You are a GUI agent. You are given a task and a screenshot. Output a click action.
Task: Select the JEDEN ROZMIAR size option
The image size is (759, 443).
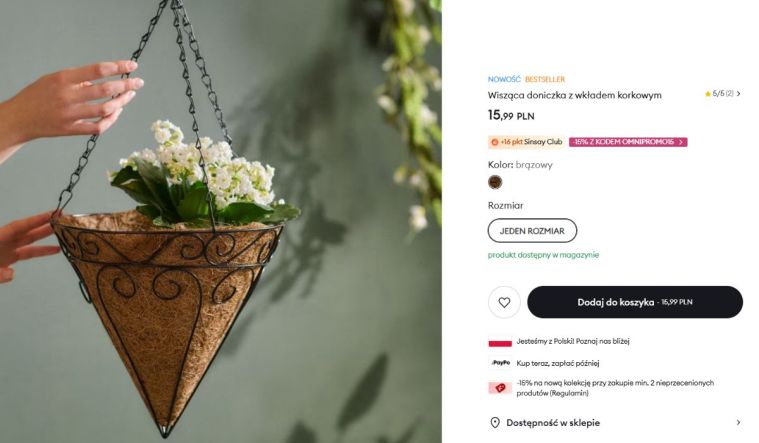pos(532,230)
